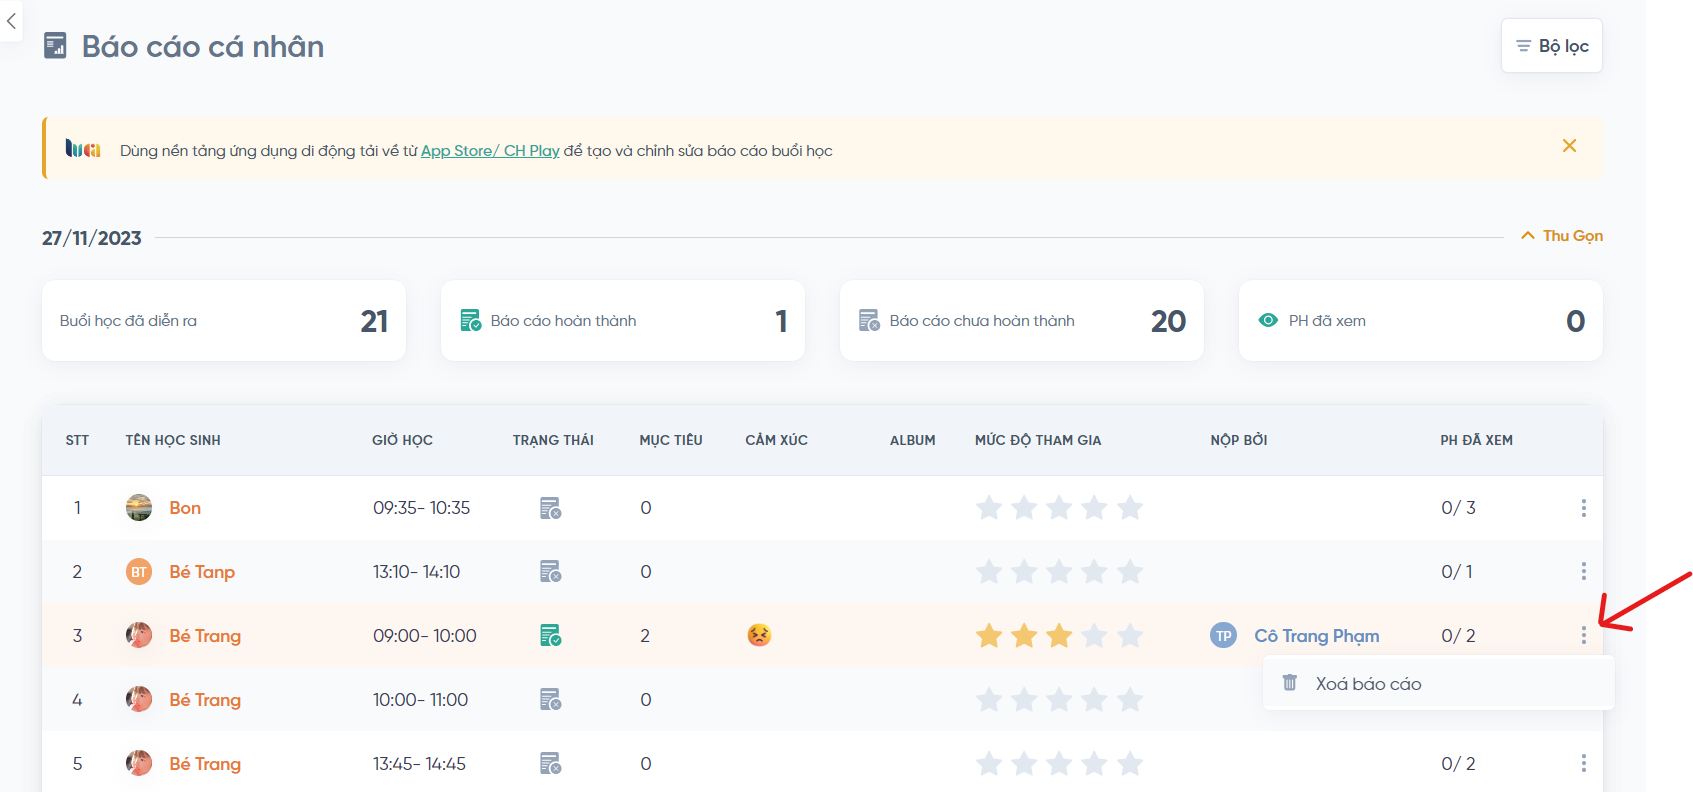Open three-dot menu for Bé Tanp's row
This screenshot has width=1693, height=792.
[x=1583, y=572]
